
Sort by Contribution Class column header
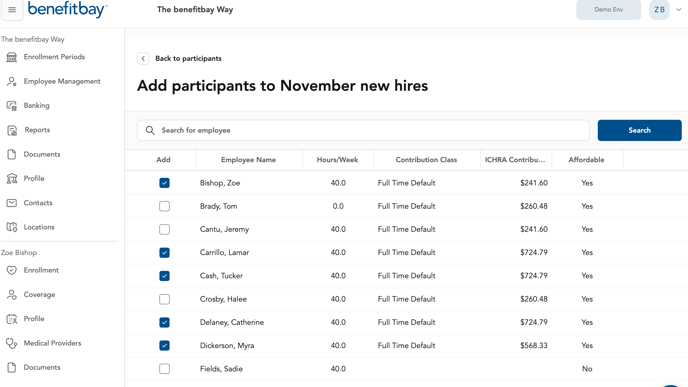coord(426,160)
